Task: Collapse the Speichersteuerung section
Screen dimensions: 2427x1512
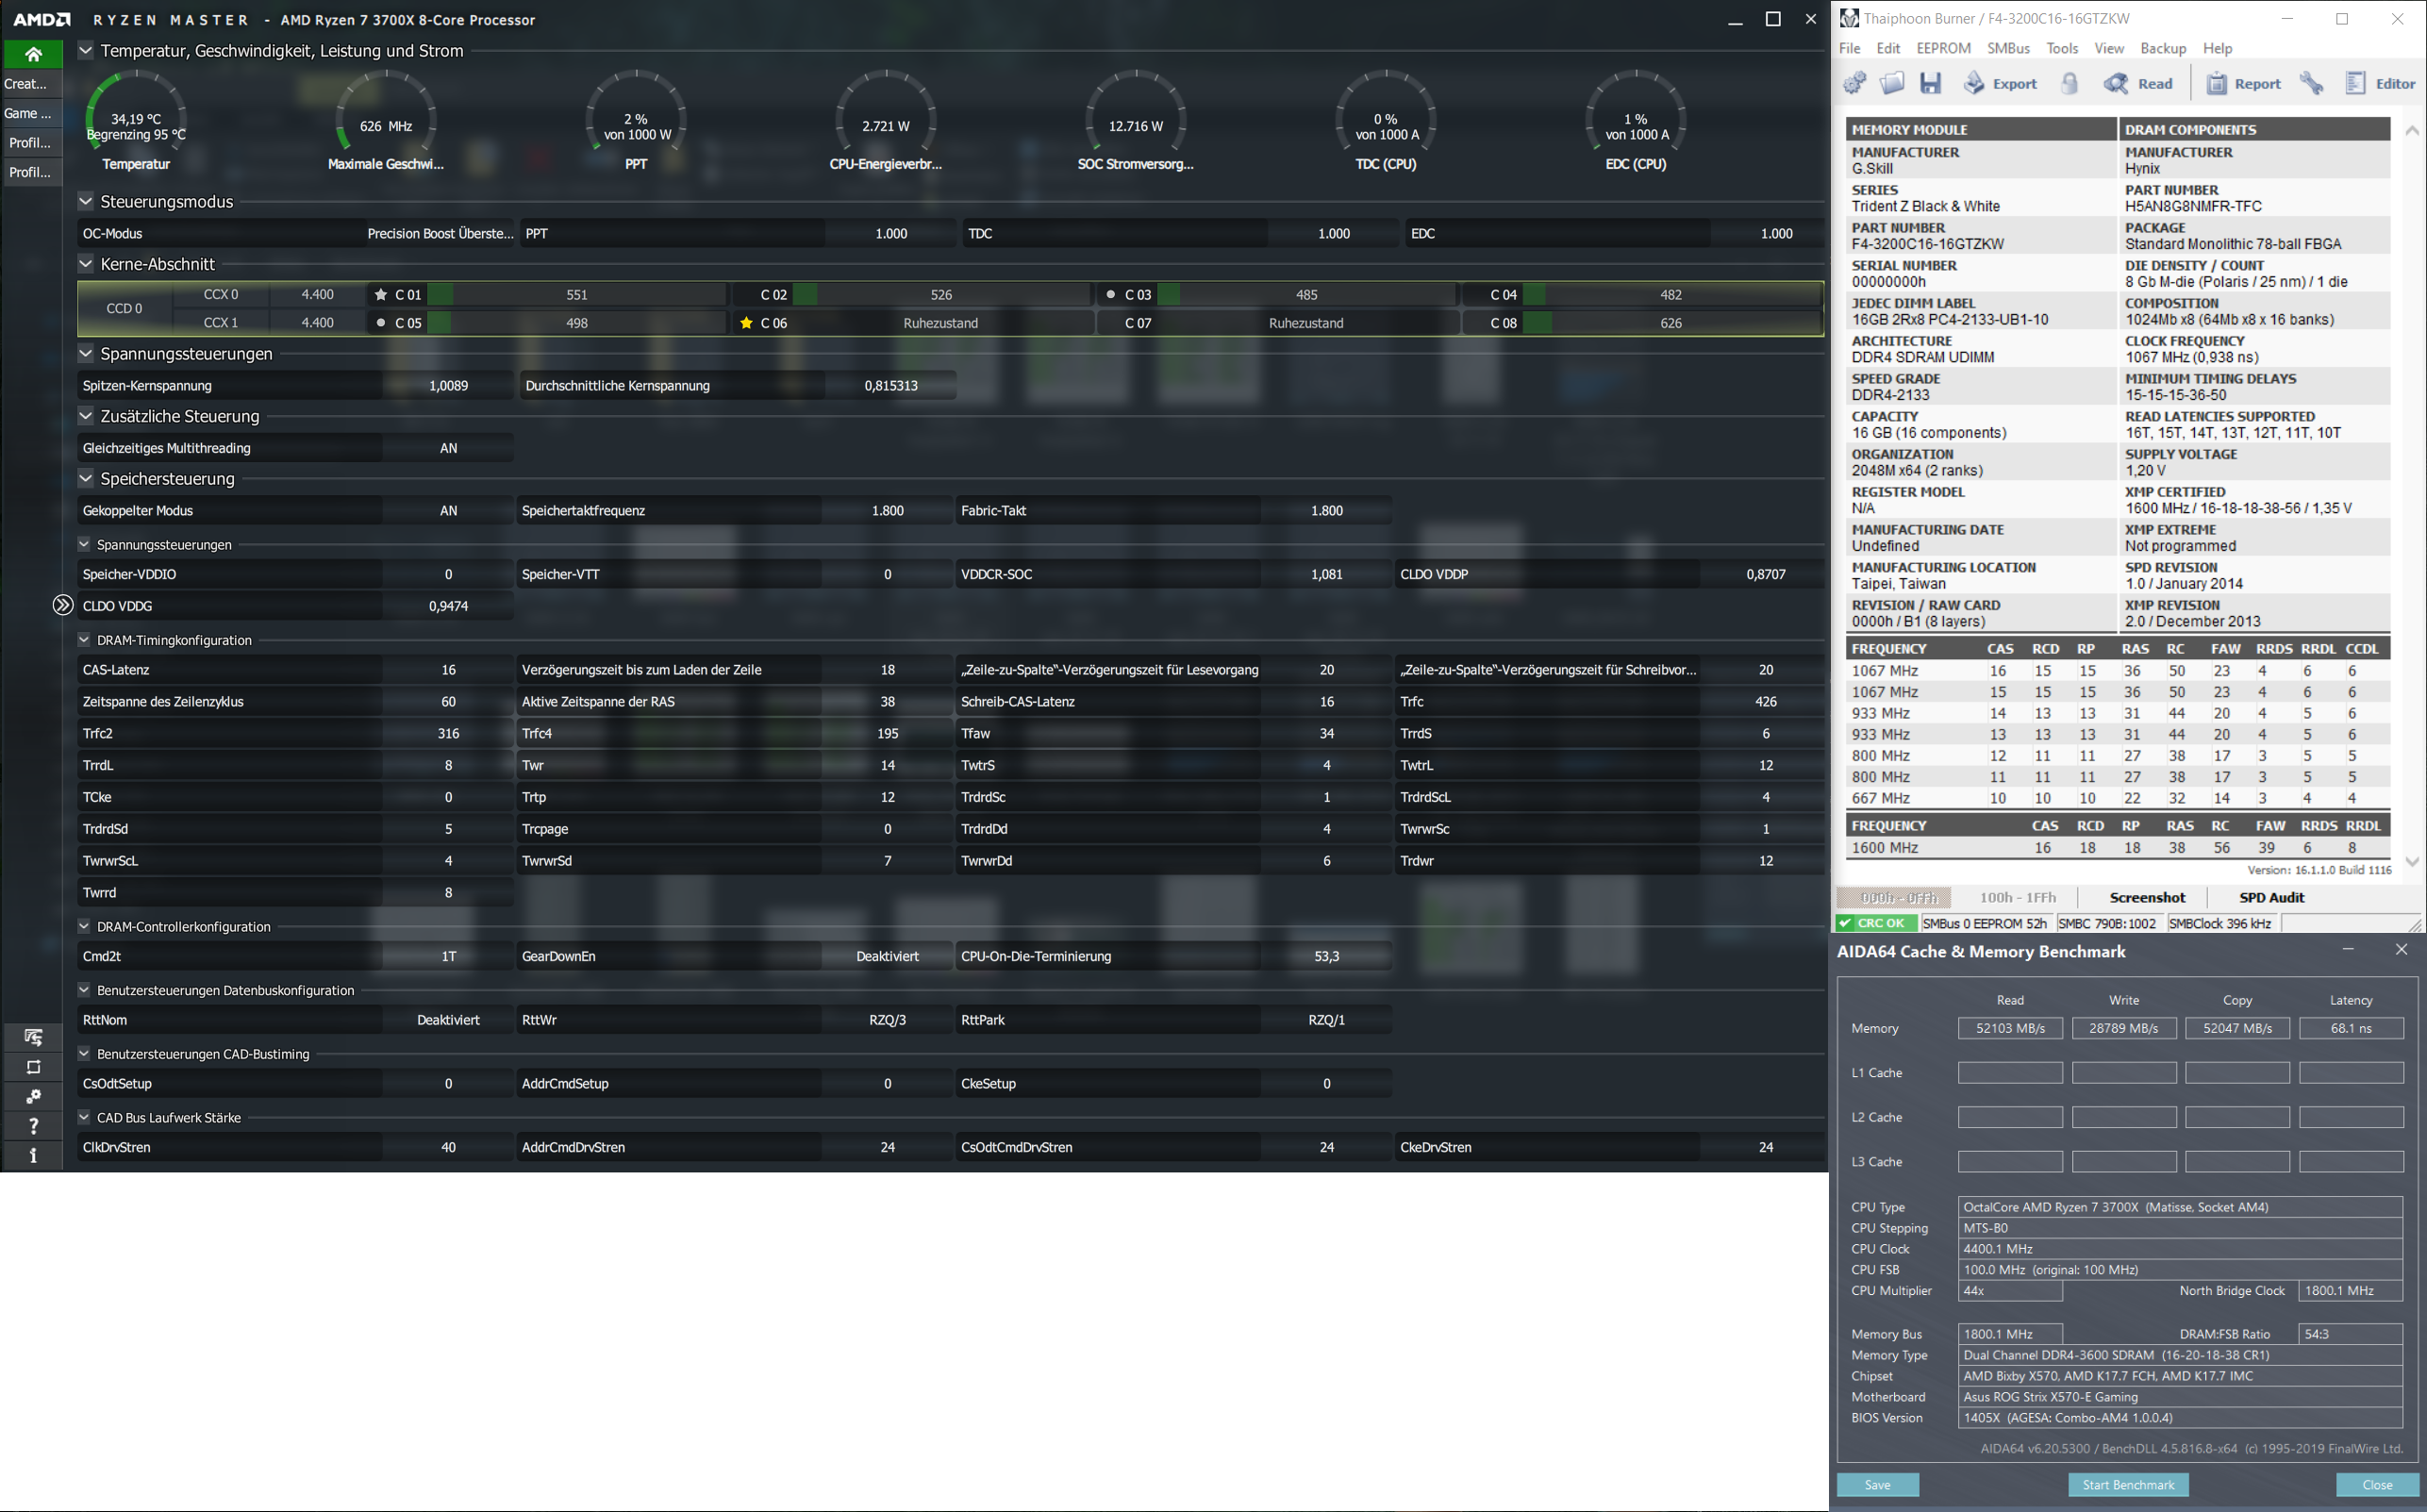Action: click(86, 479)
